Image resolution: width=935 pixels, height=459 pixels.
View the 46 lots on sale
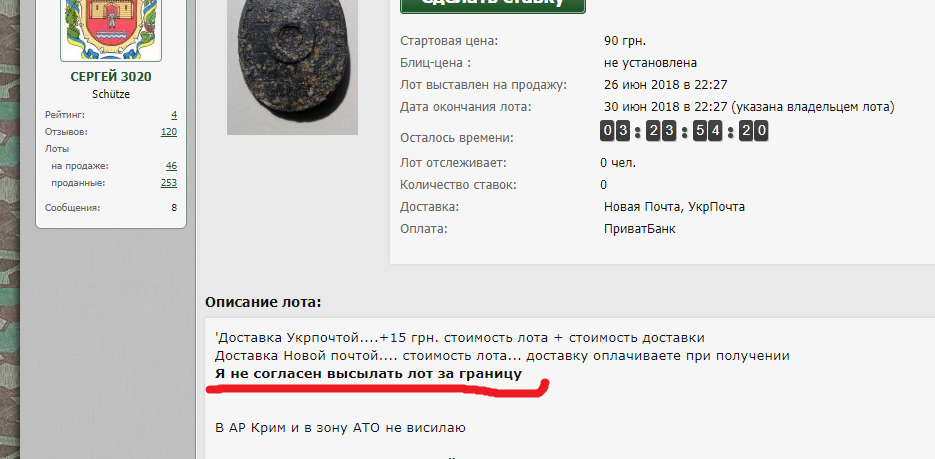pyautogui.click(x=171, y=166)
